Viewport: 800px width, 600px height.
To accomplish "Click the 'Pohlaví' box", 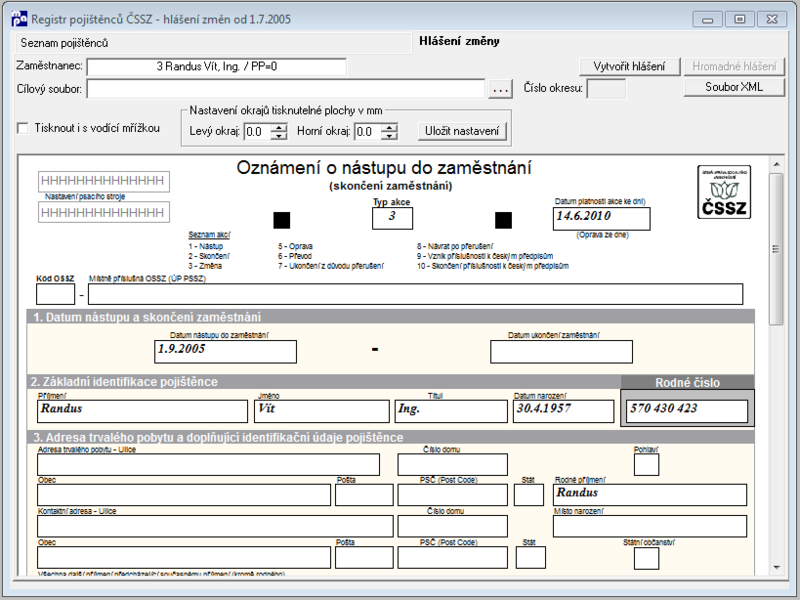I will pyautogui.click(x=646, y=465).
